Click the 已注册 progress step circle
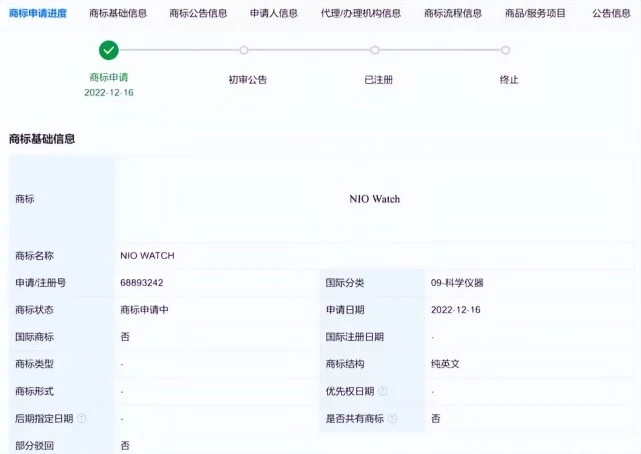This screenshot has width=641, height=454. click(375, 50)
